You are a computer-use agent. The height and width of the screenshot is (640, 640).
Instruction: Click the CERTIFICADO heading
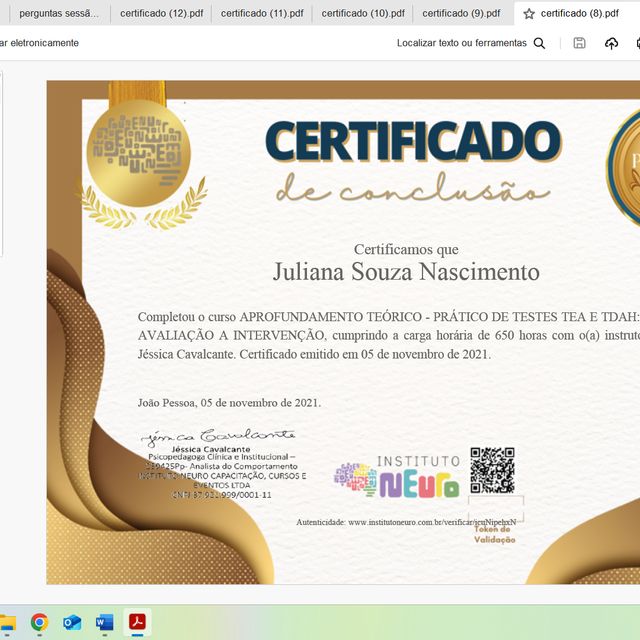coord(413,141)
